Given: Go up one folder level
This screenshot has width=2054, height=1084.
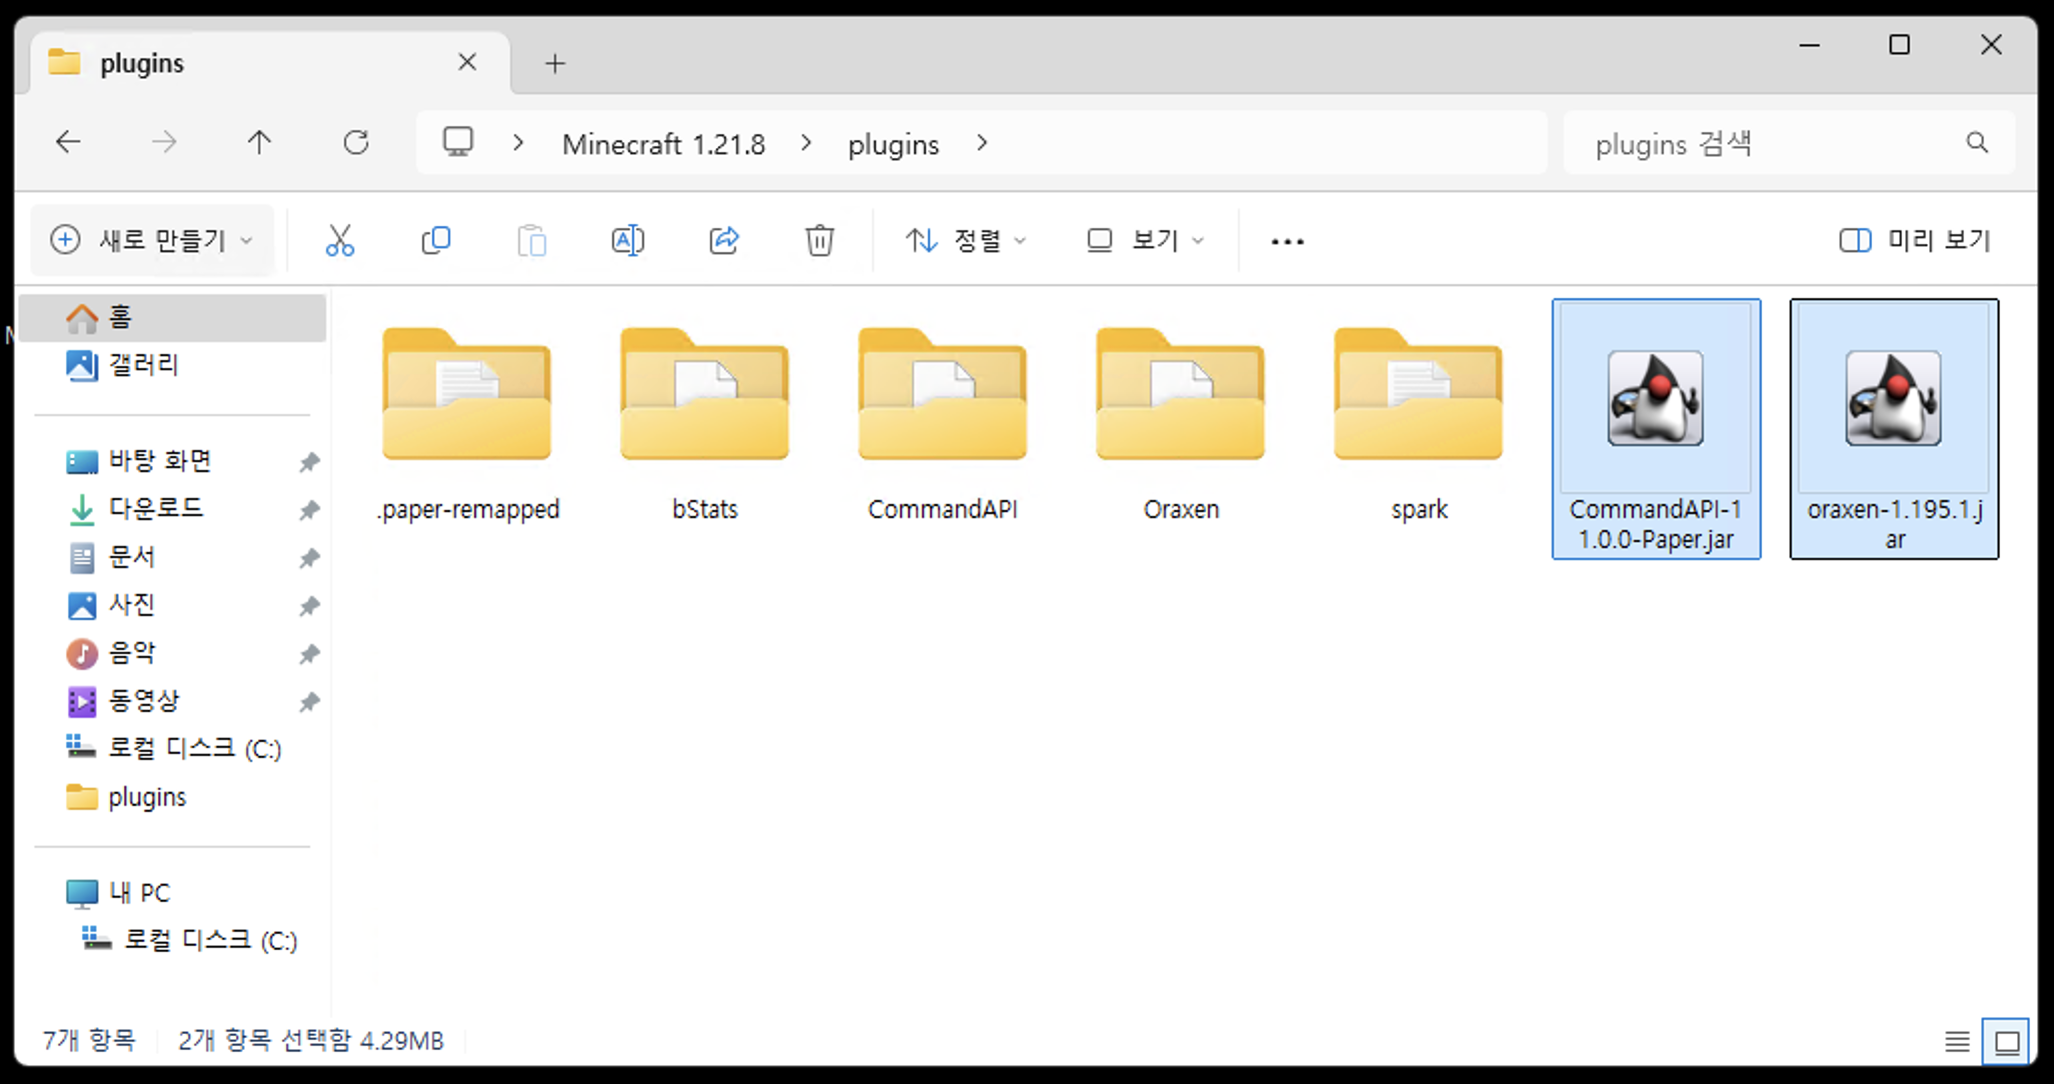Looking at the screenshot, I should click(x=259, y=143).
